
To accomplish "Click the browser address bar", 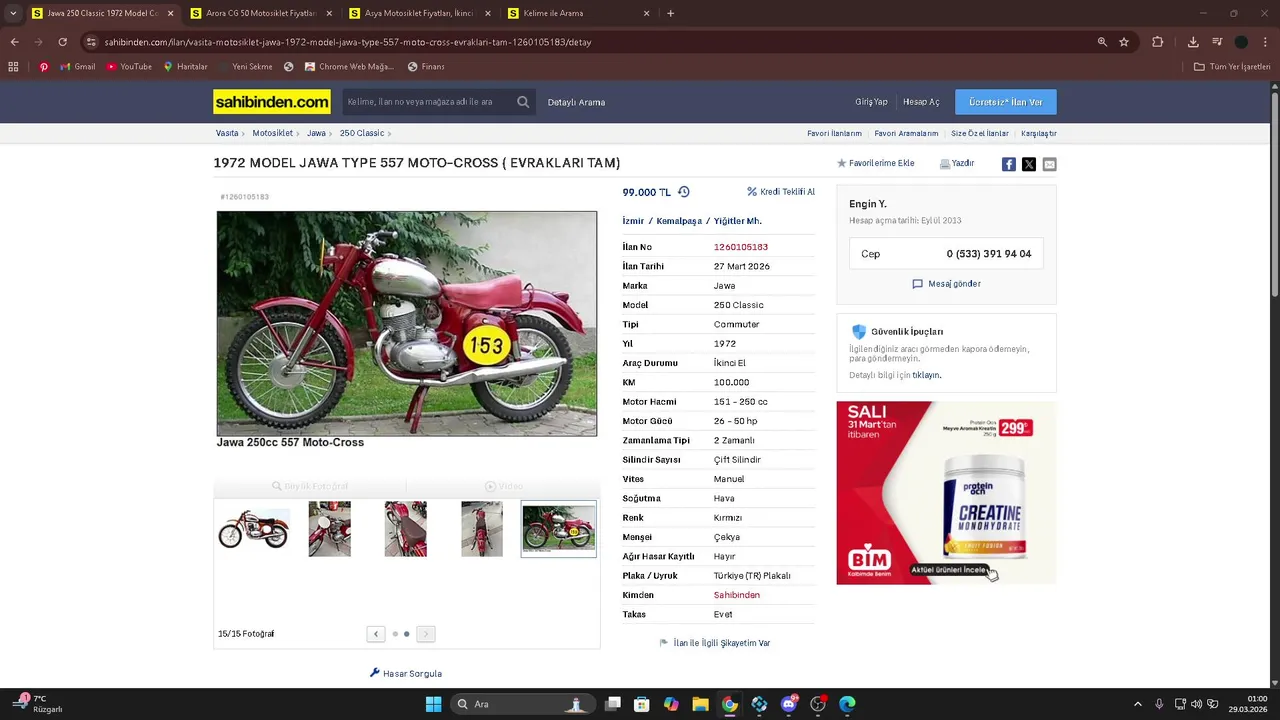I will tap(590, 42).
